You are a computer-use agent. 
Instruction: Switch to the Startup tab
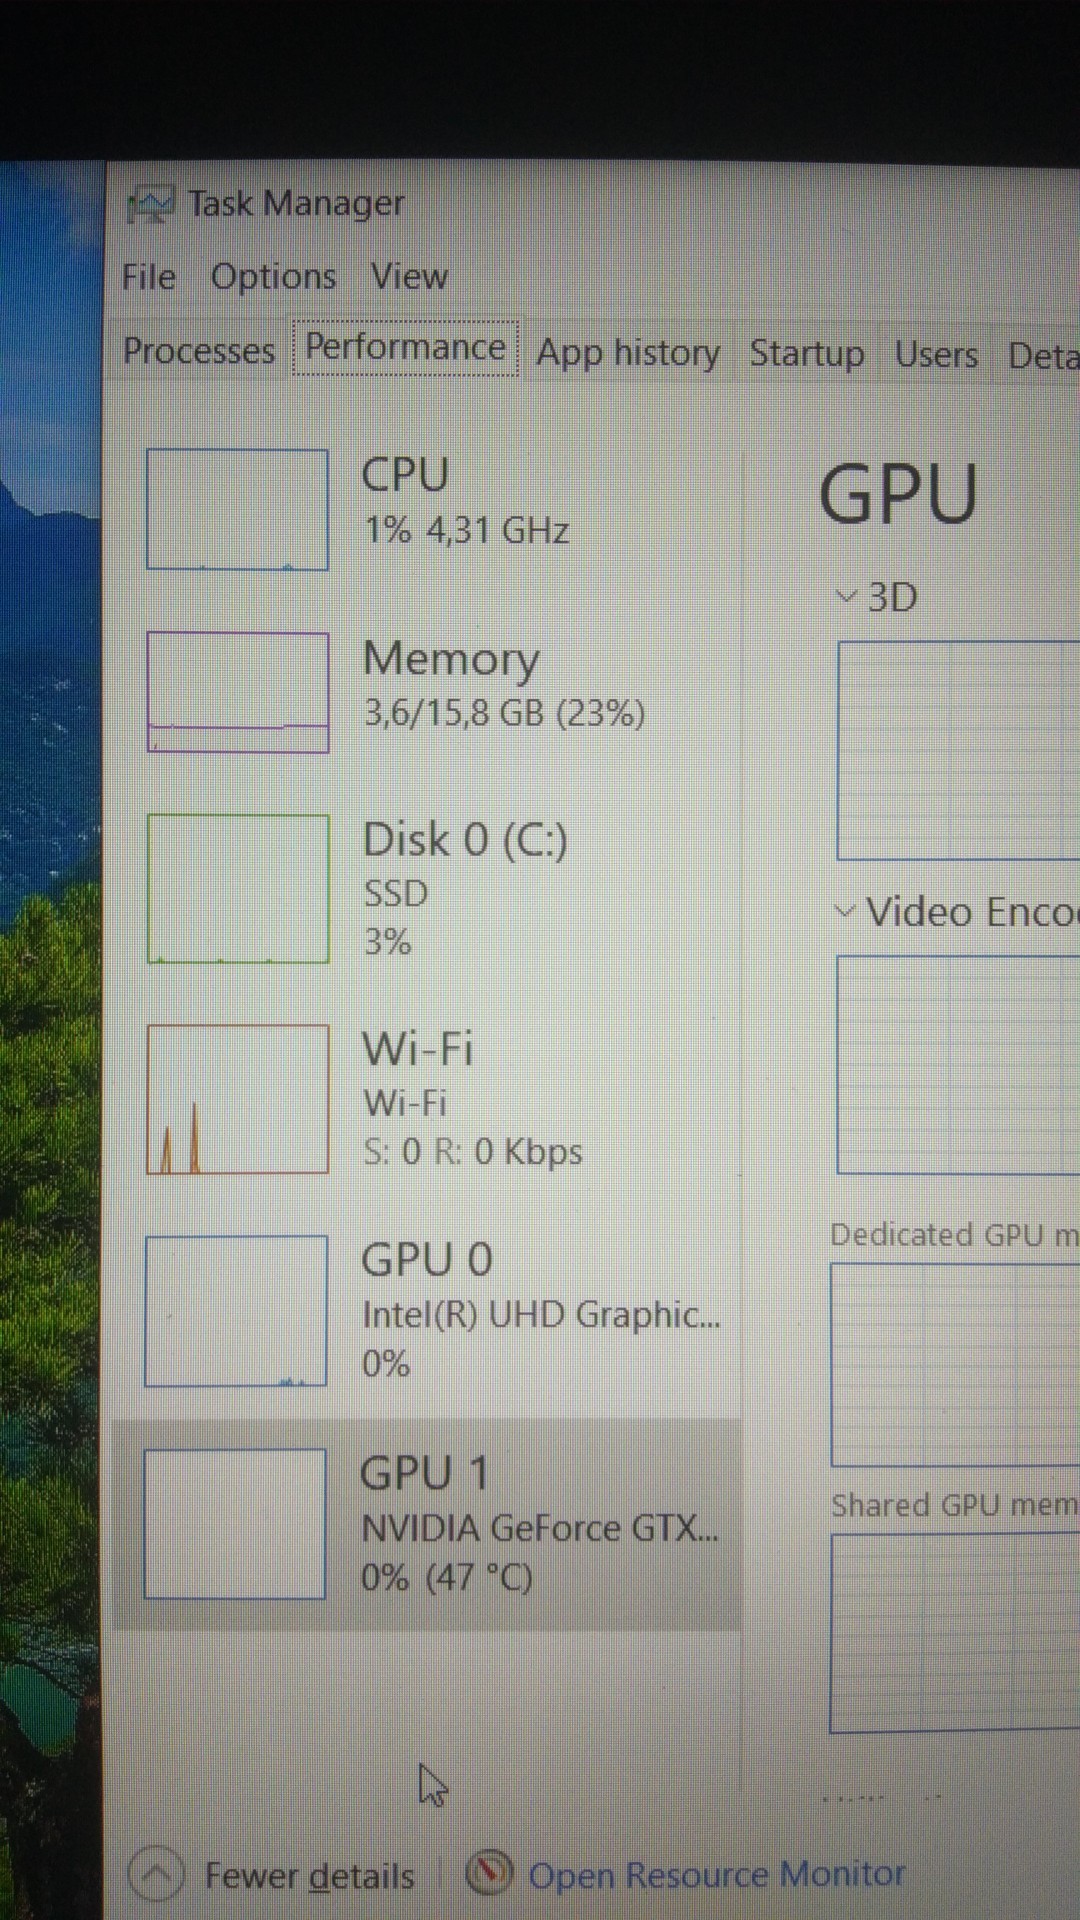807,353
